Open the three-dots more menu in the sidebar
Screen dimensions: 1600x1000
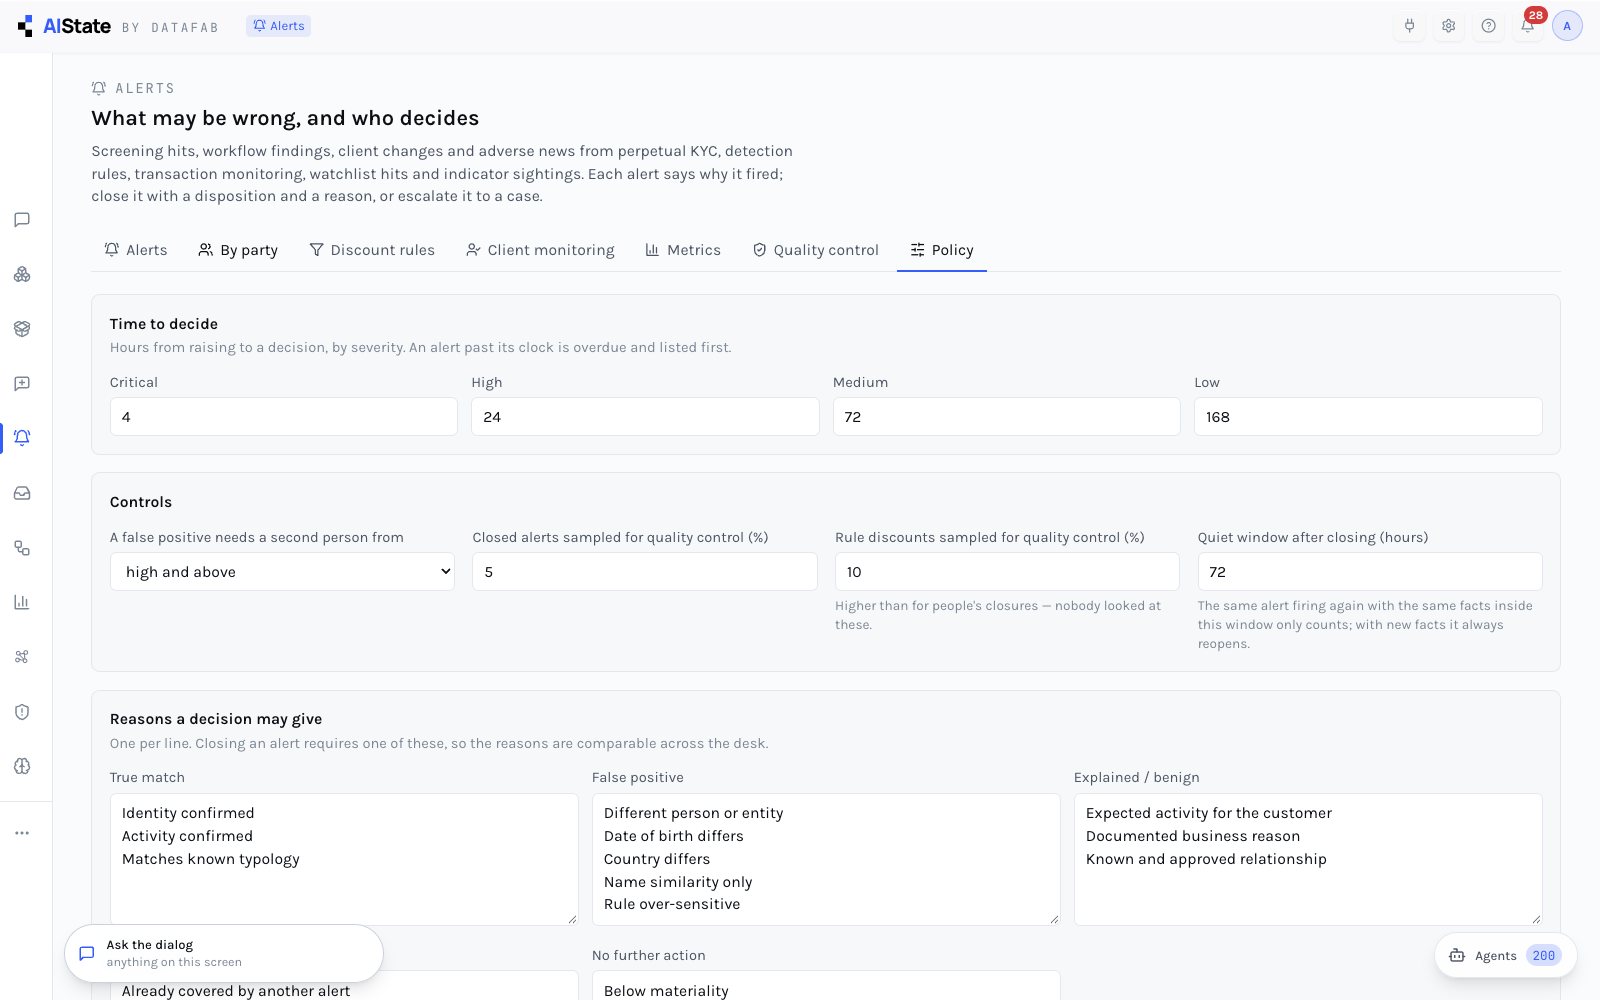[x=22, y=833]
